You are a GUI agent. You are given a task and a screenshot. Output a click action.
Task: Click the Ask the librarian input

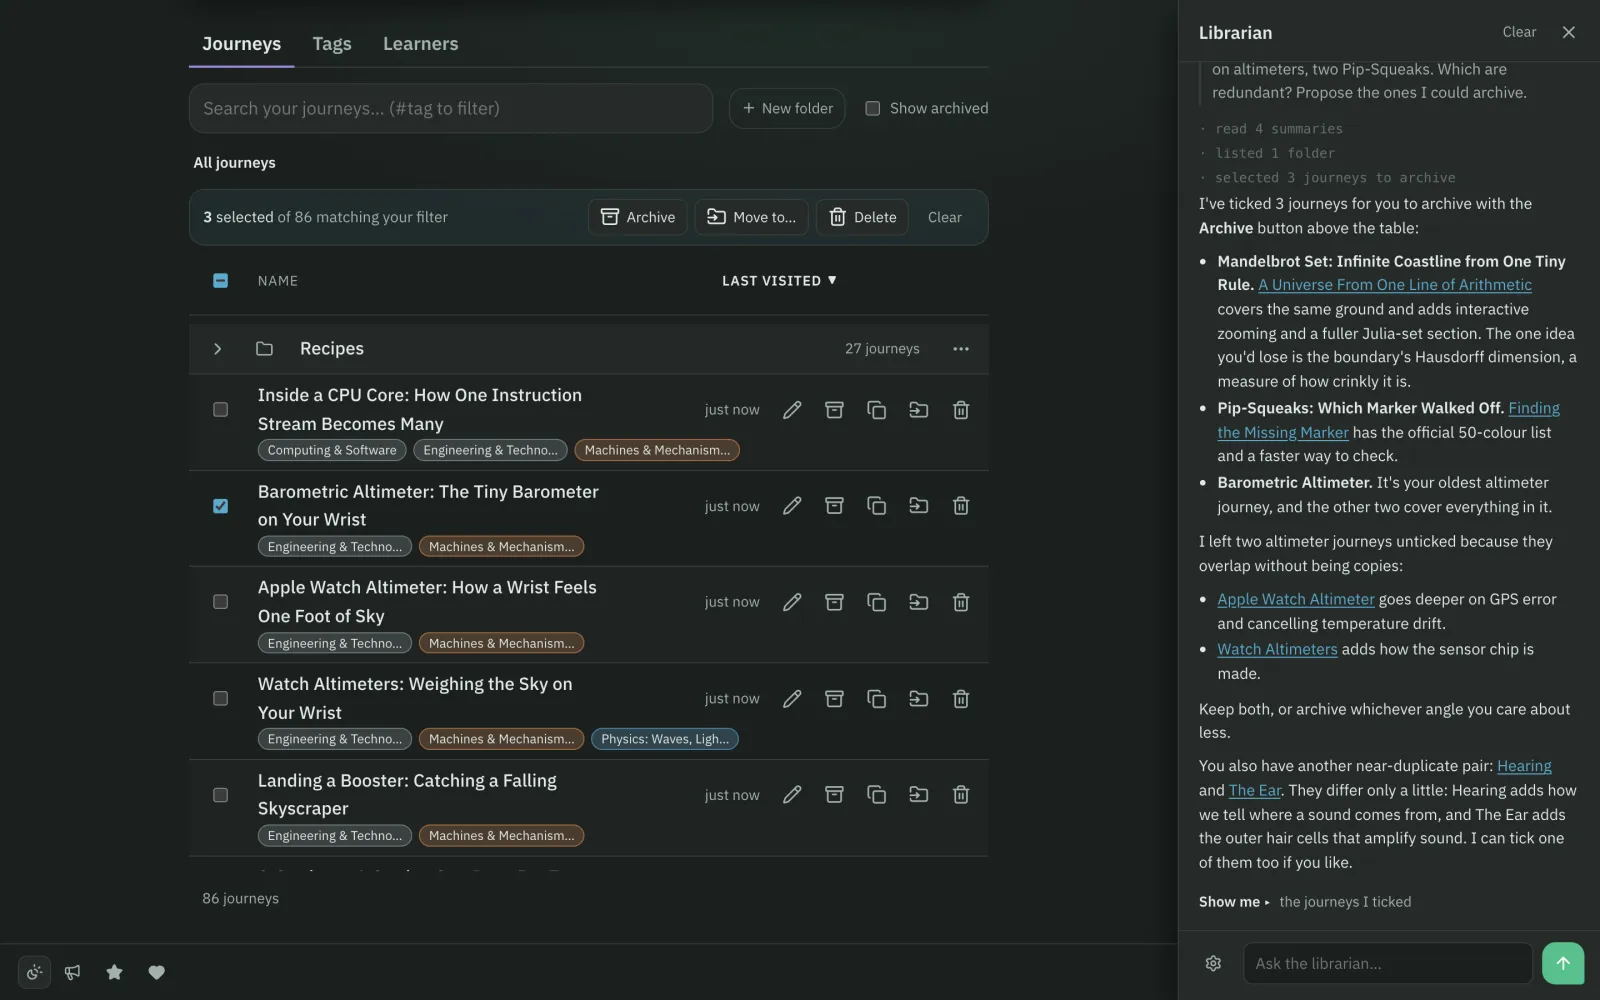1388,963
